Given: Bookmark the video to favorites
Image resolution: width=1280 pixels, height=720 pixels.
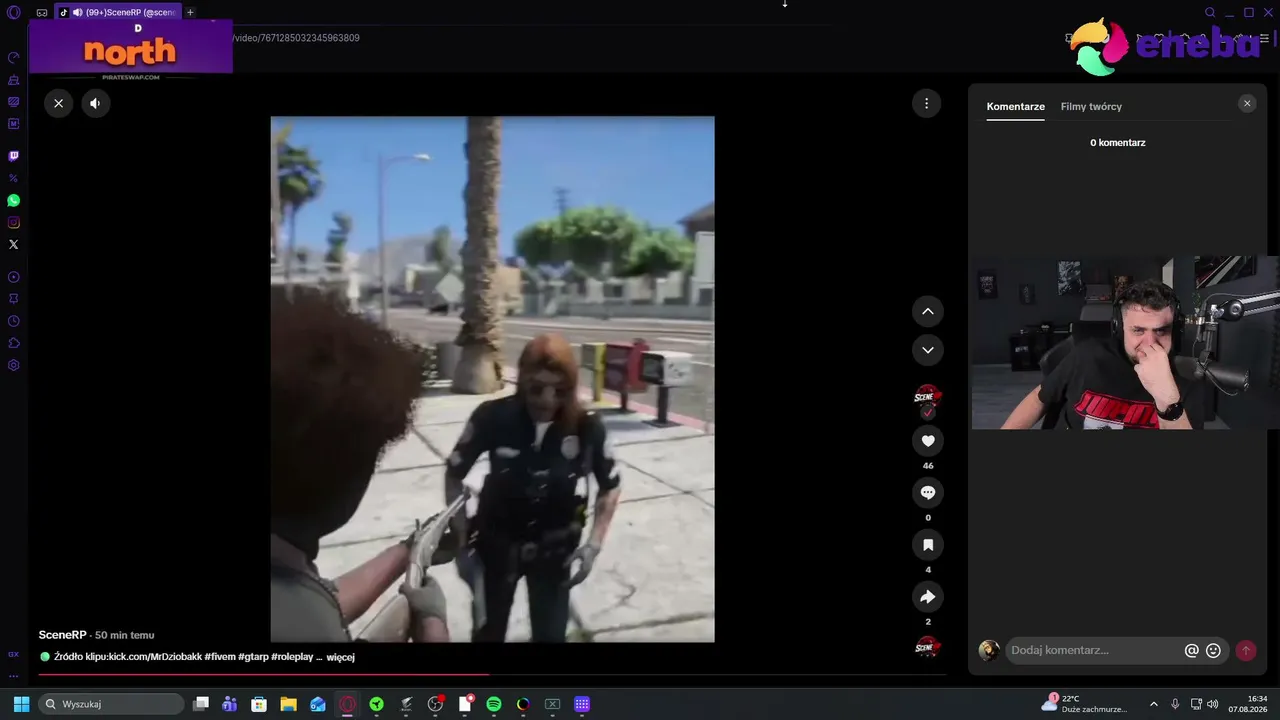Looking at the screenshot, I should coord(928,545).
